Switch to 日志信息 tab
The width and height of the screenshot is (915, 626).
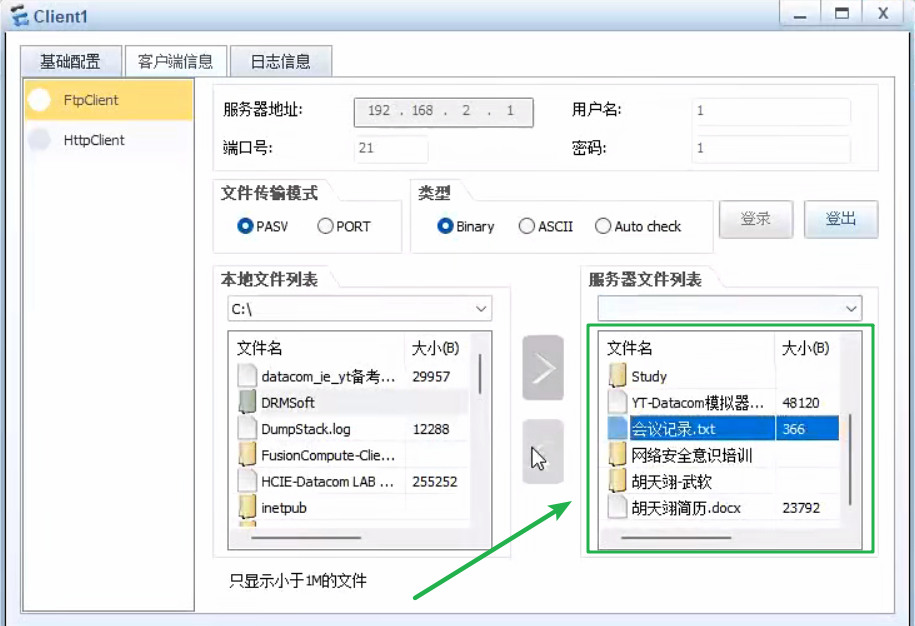(x=281, y=61)
